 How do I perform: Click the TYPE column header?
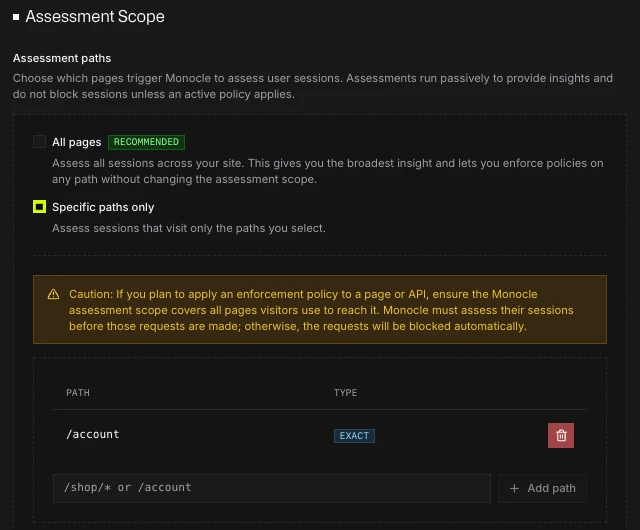tap(345, 392)
